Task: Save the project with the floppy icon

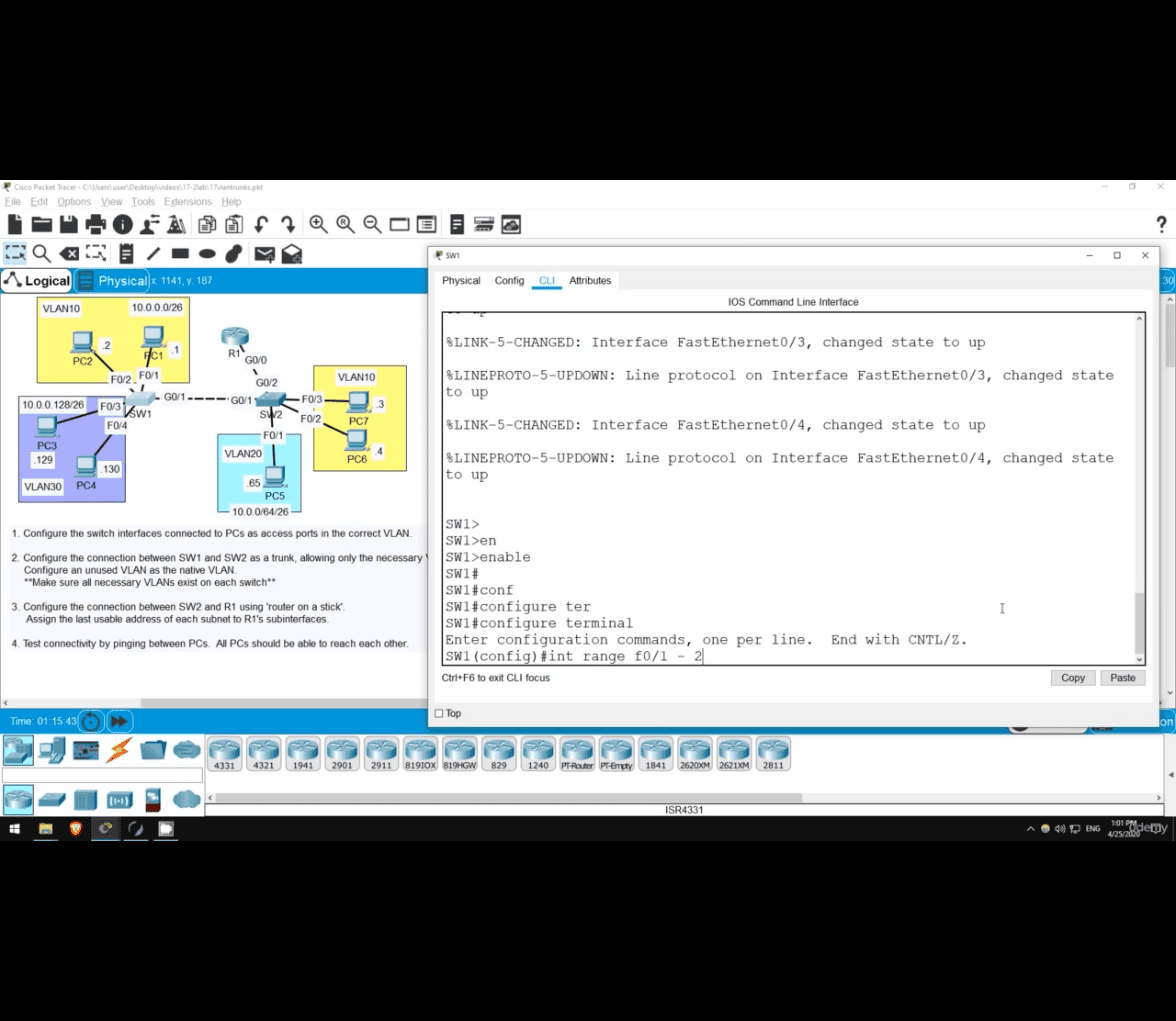Action: [69, 224]
